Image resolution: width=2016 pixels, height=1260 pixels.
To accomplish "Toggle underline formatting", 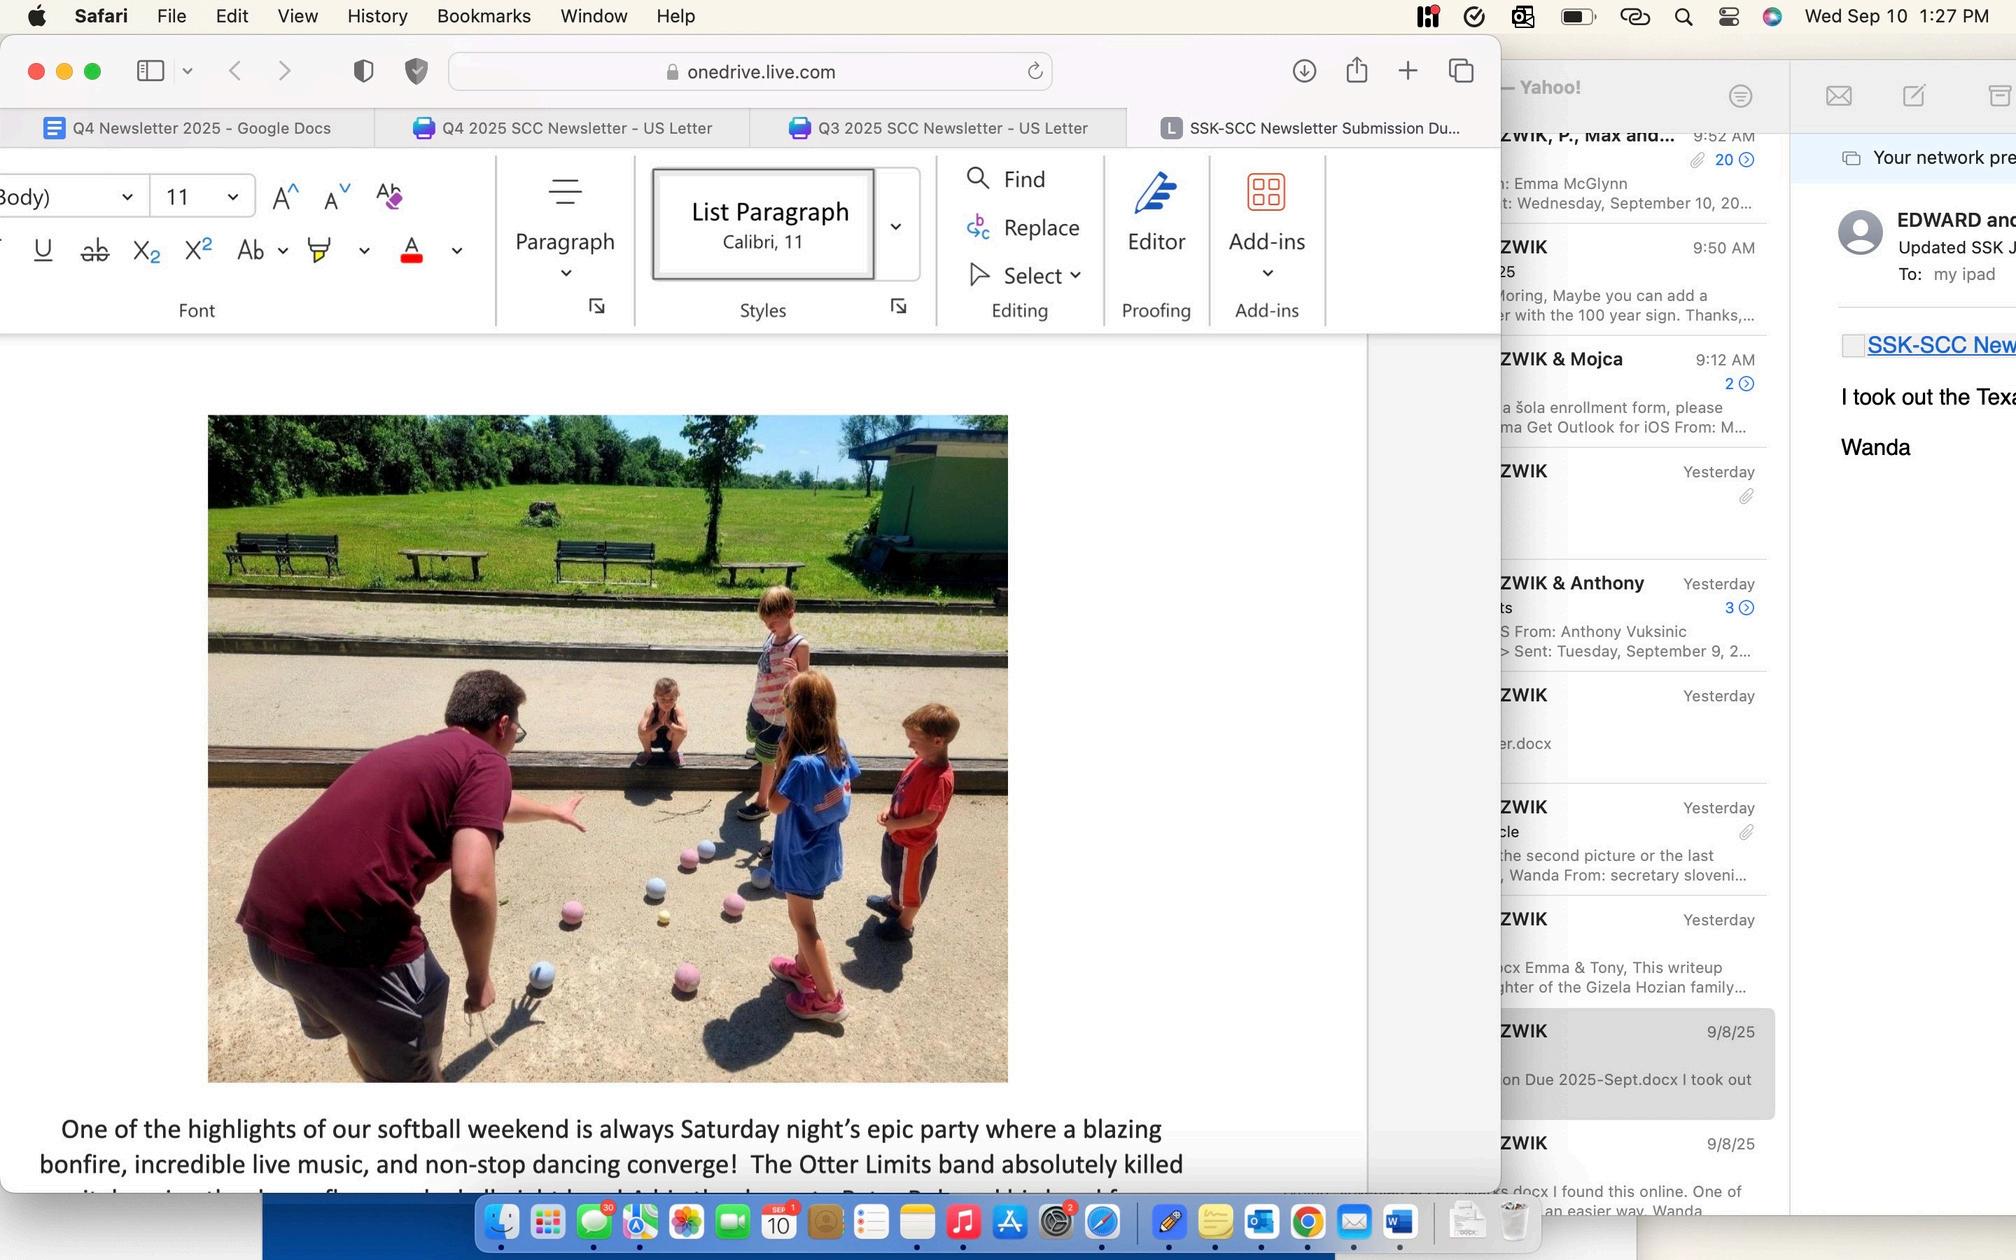I will (x=43, y=250).
